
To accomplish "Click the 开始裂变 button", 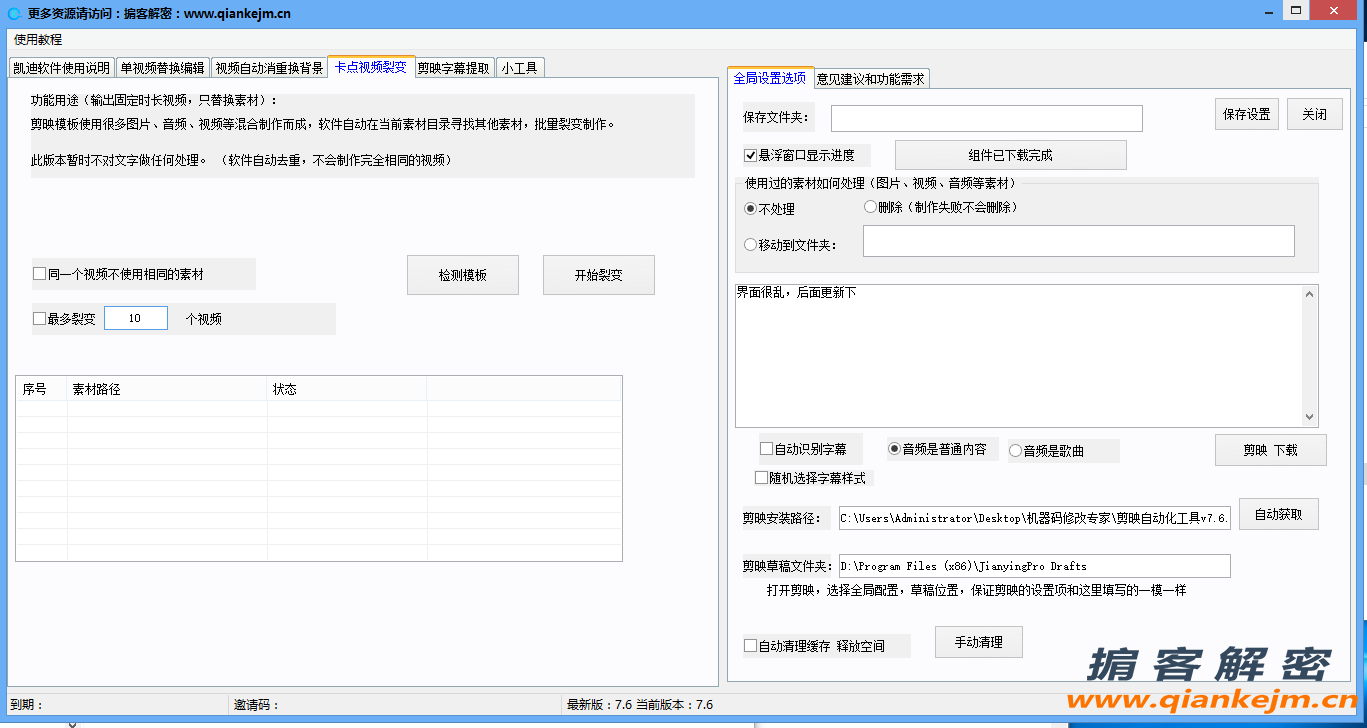I will click(599, 275).
